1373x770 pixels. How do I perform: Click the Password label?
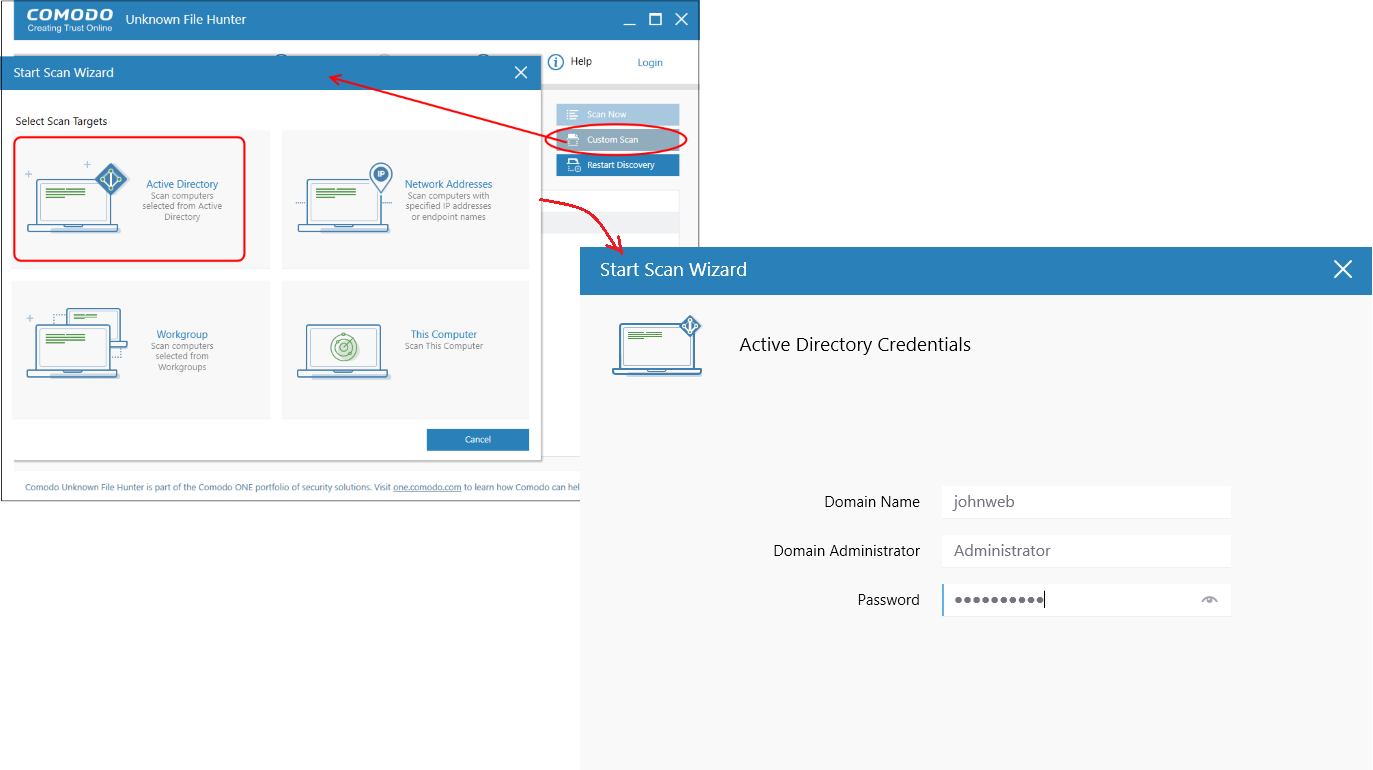(889, 600)
